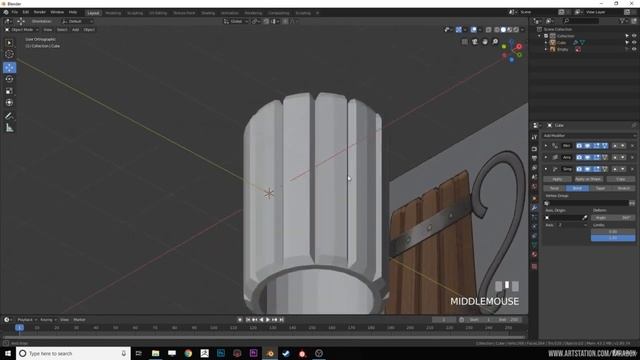Toggle X-ray mode in header
The height and width of the screenshot is (360, 640).
pos(489,30)
